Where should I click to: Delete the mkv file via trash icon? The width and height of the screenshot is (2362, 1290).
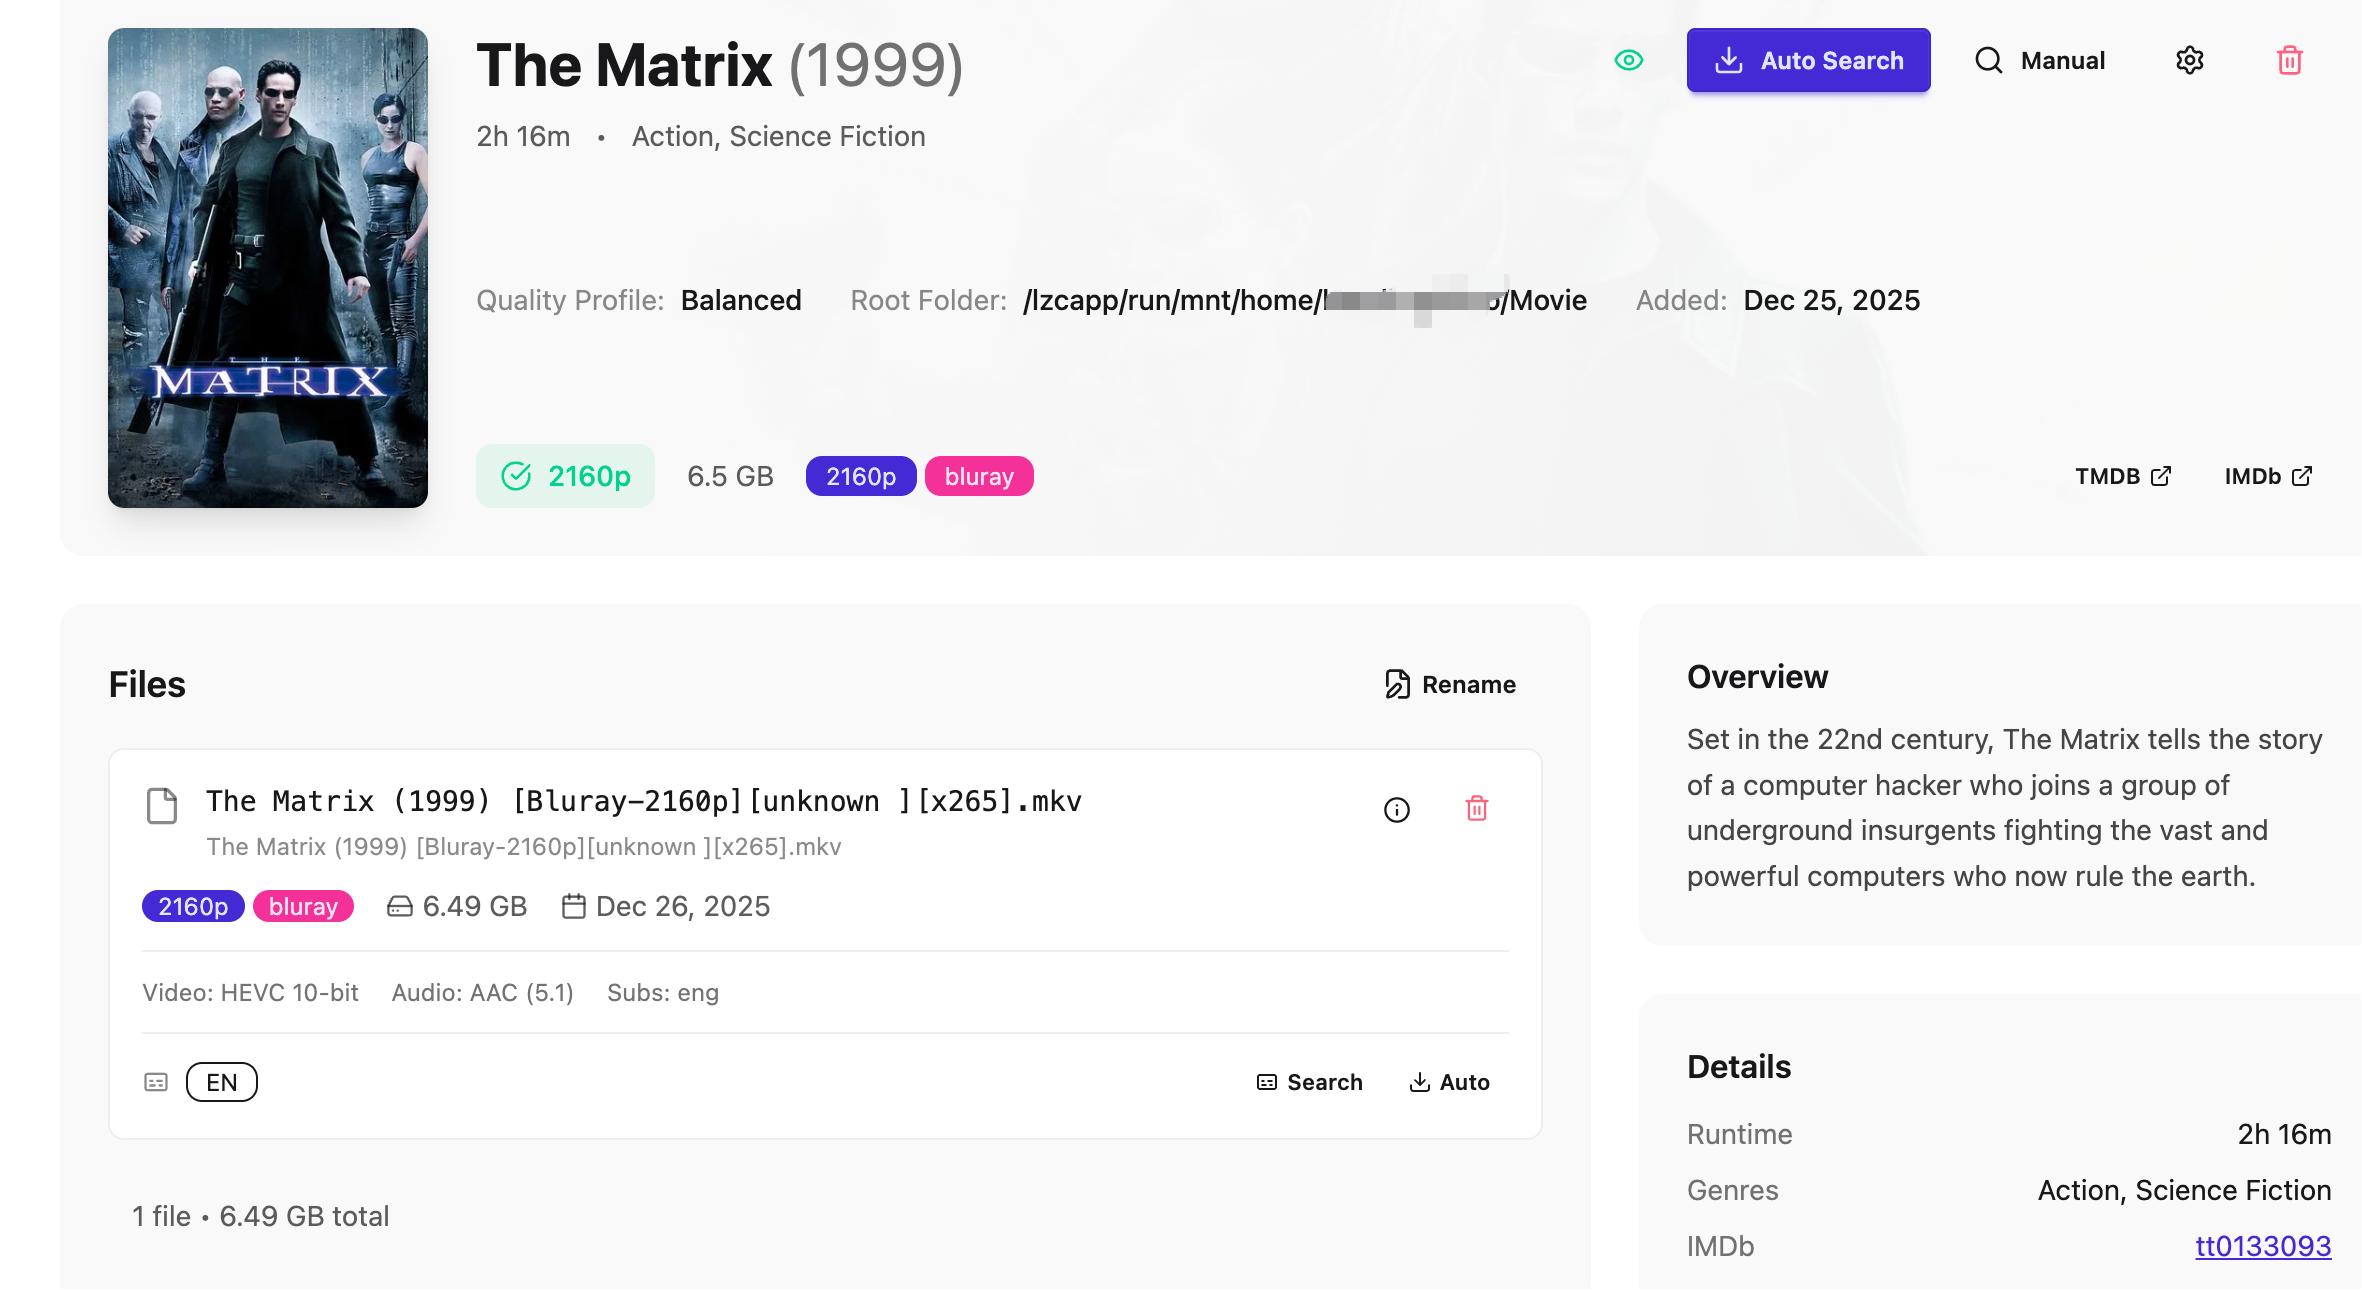click(x=1476, y=808)
